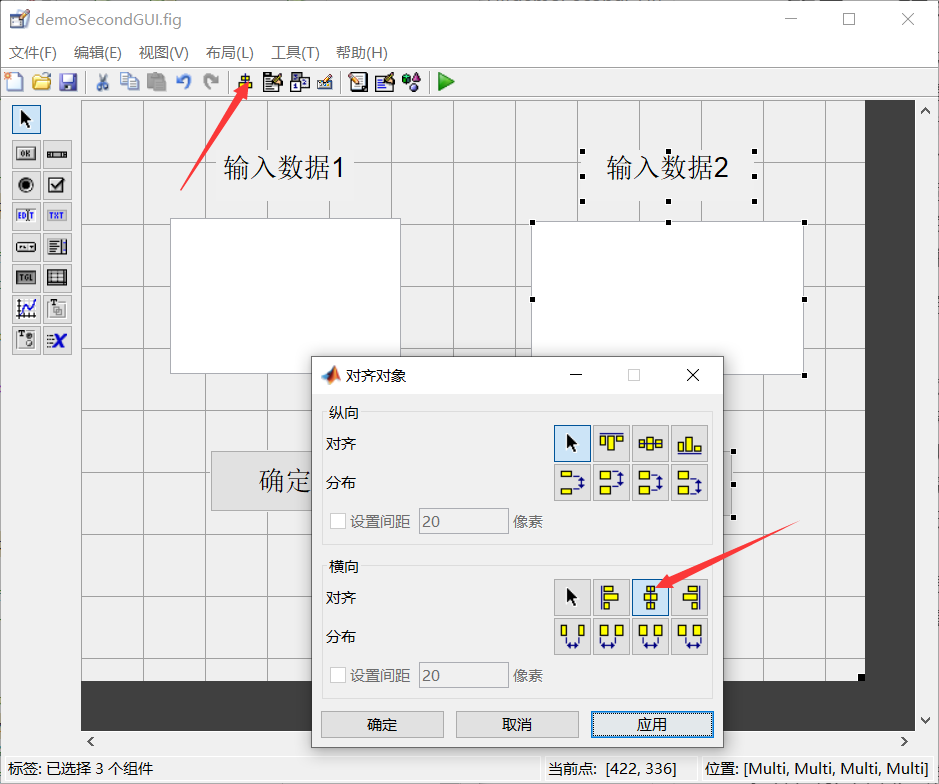Toggle center alignment in the 横向 section
The height and width of the screenshot is (784, 939).
[x=650, y=597]
